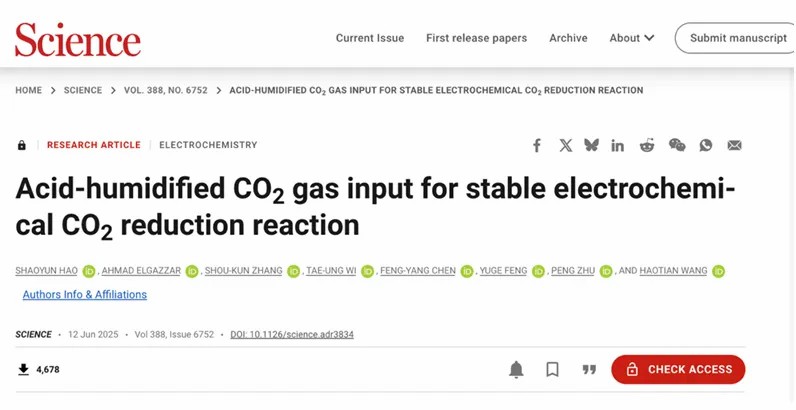Share via Bluesky butterfly icon
This screenshot has width=796, height=410.
click(x=591, y=145)
